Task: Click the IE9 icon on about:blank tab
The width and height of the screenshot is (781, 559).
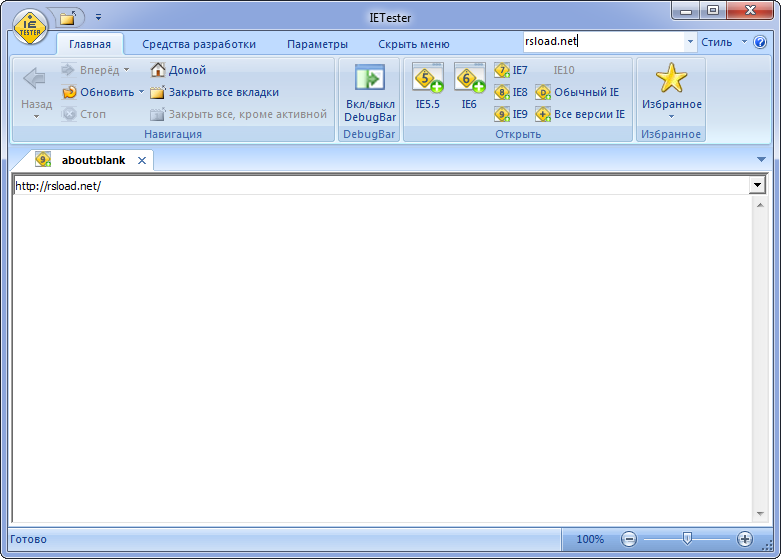Action: 43,159
